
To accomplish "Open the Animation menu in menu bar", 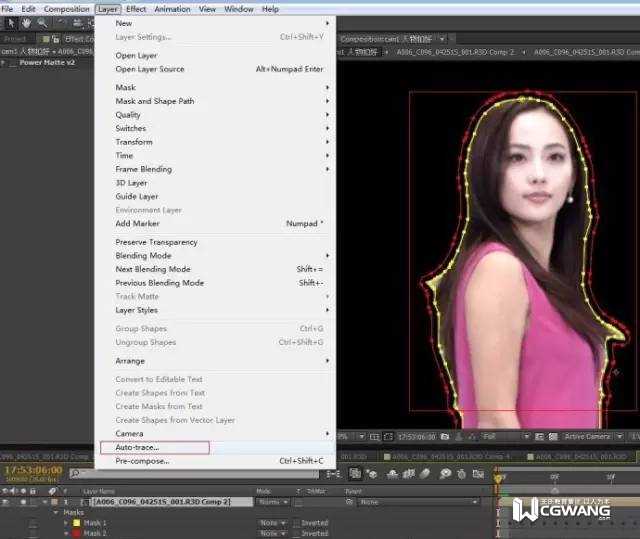I will 172,9.
